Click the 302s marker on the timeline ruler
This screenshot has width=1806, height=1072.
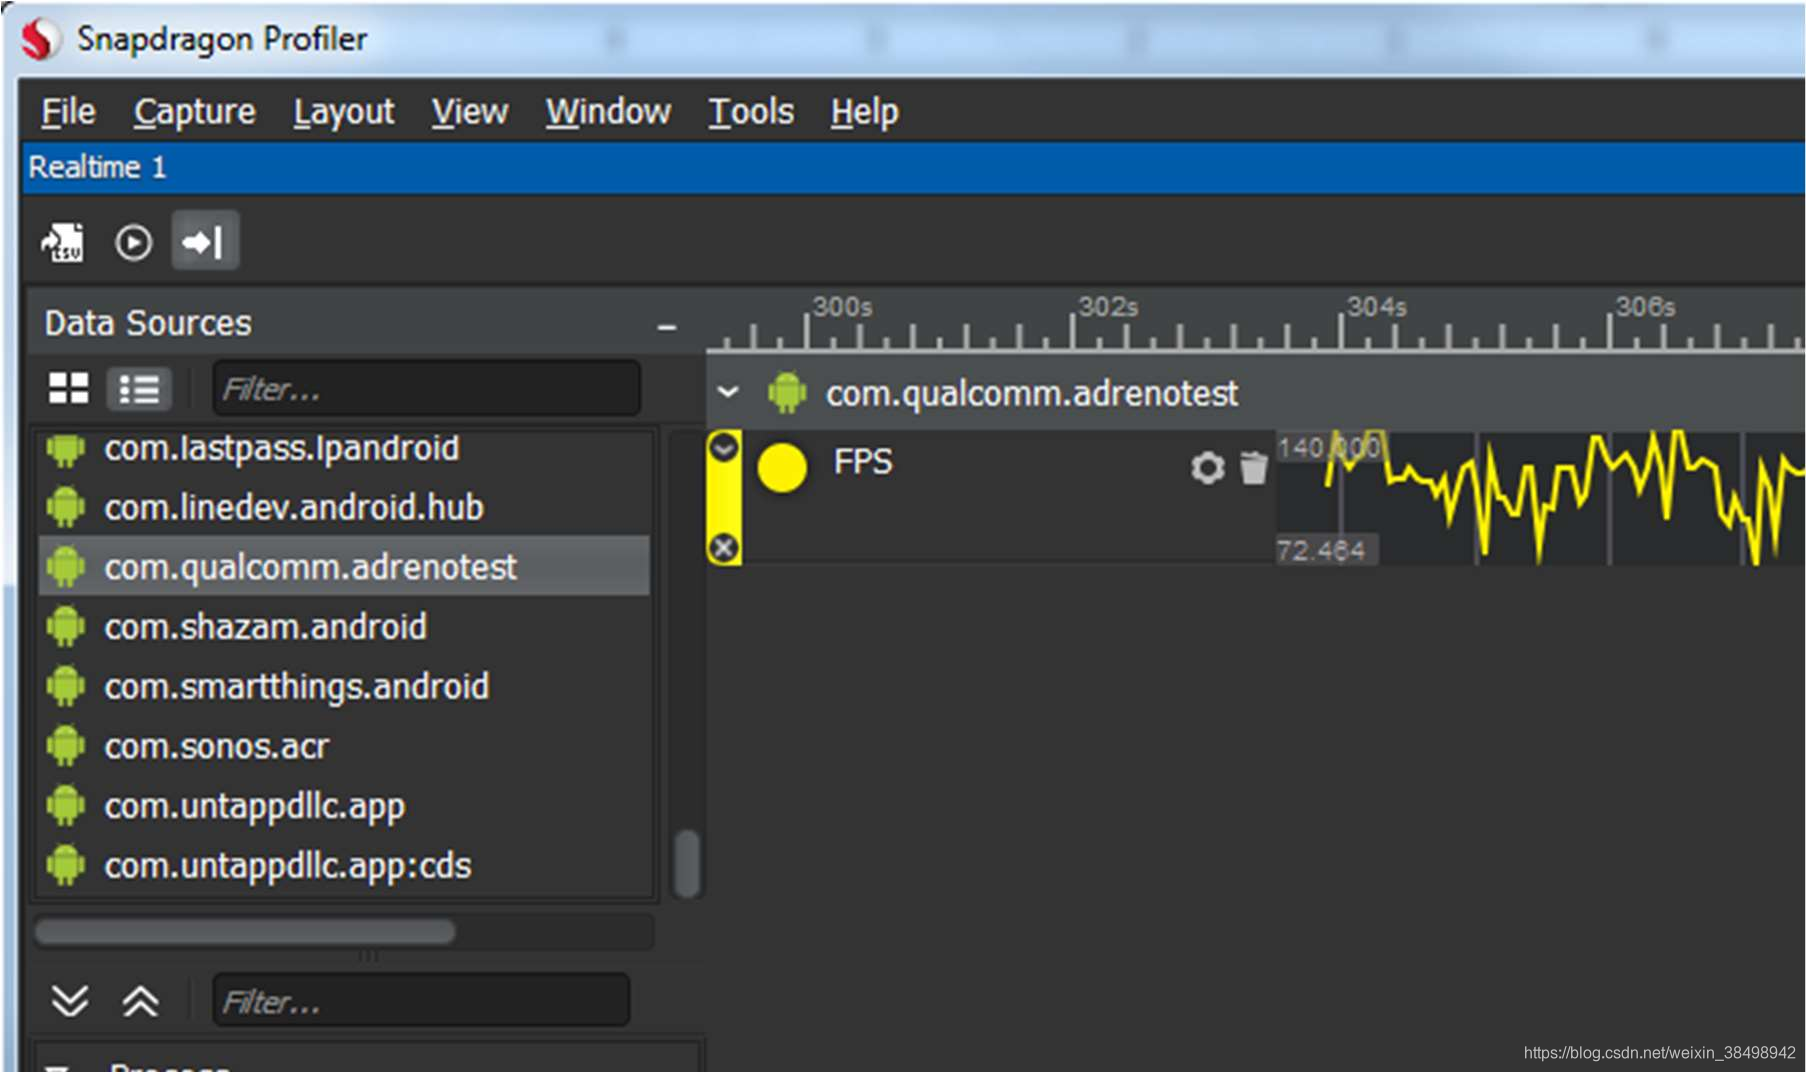click(1108, 306)
